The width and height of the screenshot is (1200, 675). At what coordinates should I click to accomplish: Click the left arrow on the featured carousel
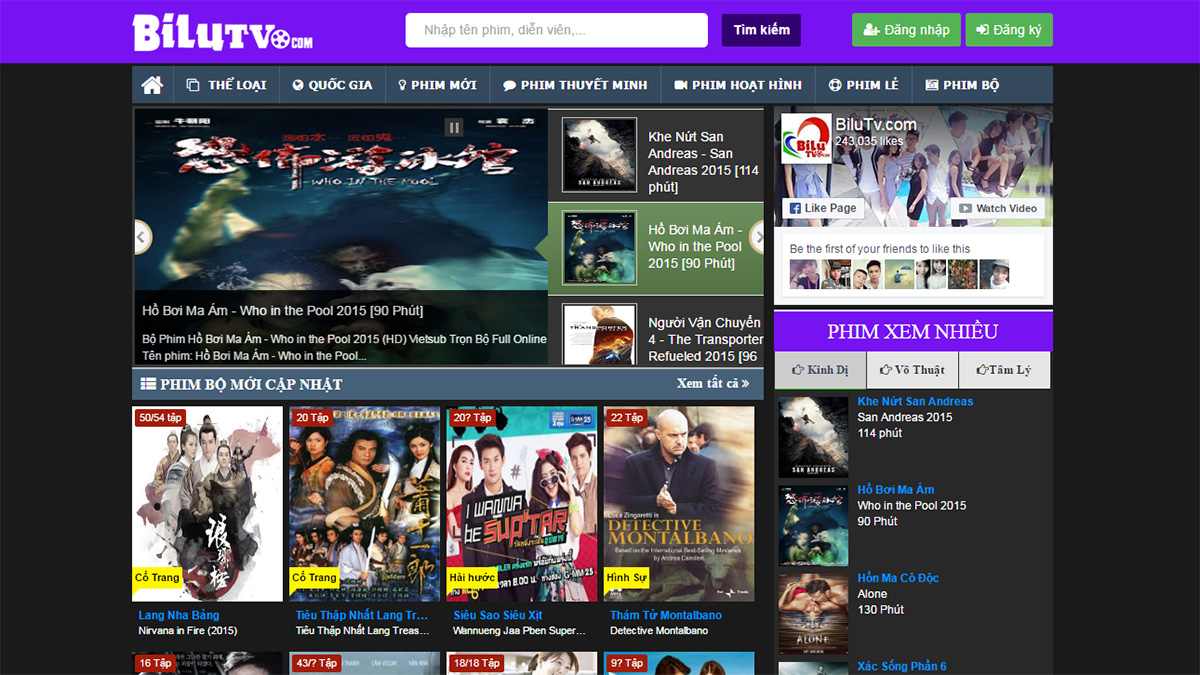pyautogui.click(x=141, y=238)
